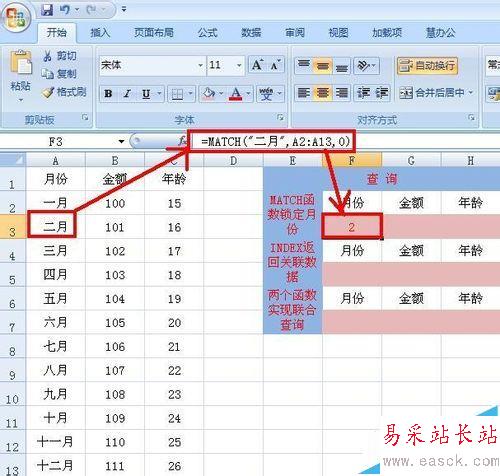Activate the Format Painter 格式刷

point(64,92)
